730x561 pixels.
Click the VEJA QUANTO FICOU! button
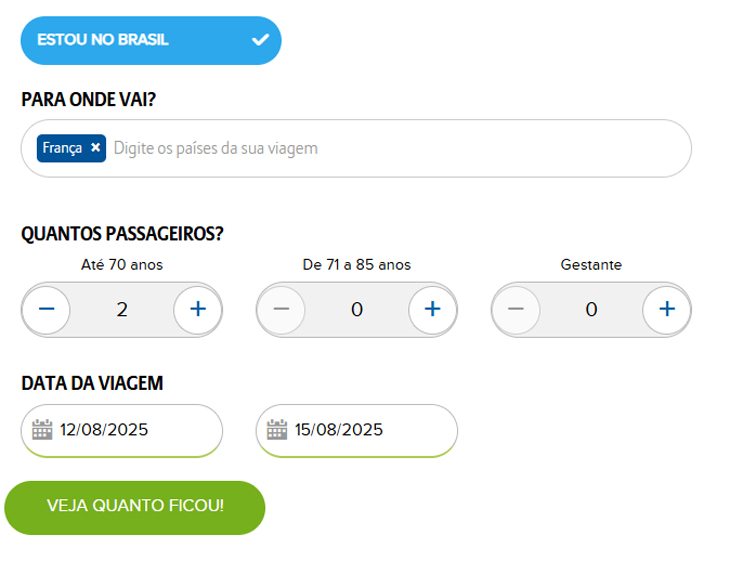click(x=135, y=507)
